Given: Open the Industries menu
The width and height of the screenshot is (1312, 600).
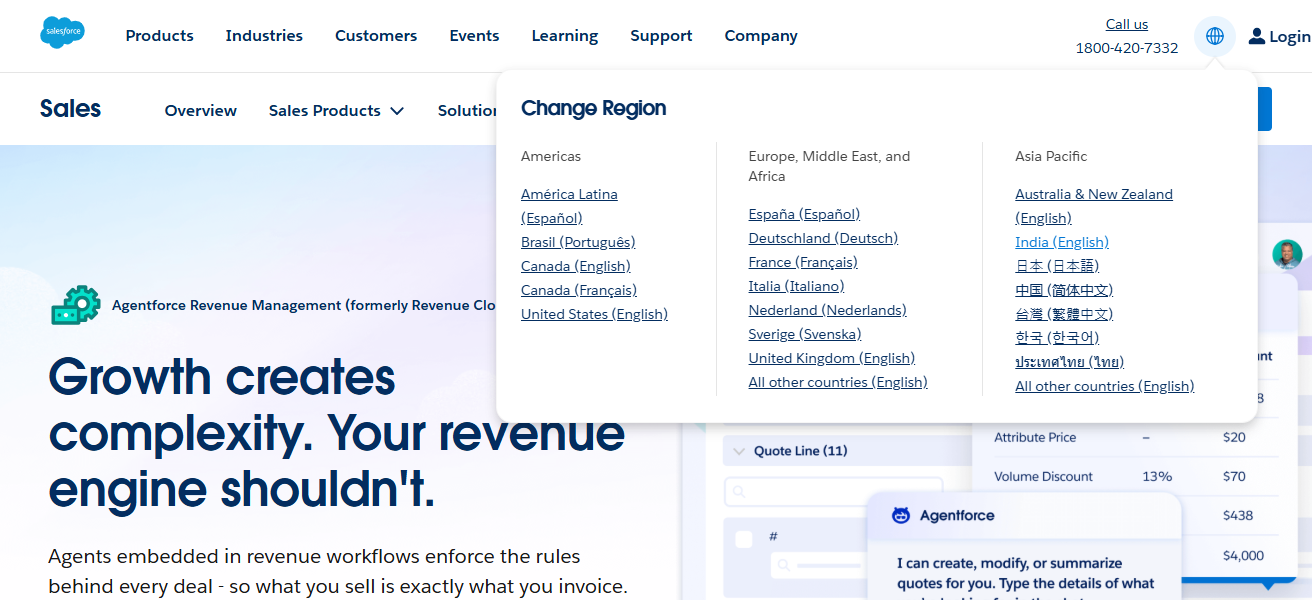Looking at the screenshot, I should click(264, 35).
